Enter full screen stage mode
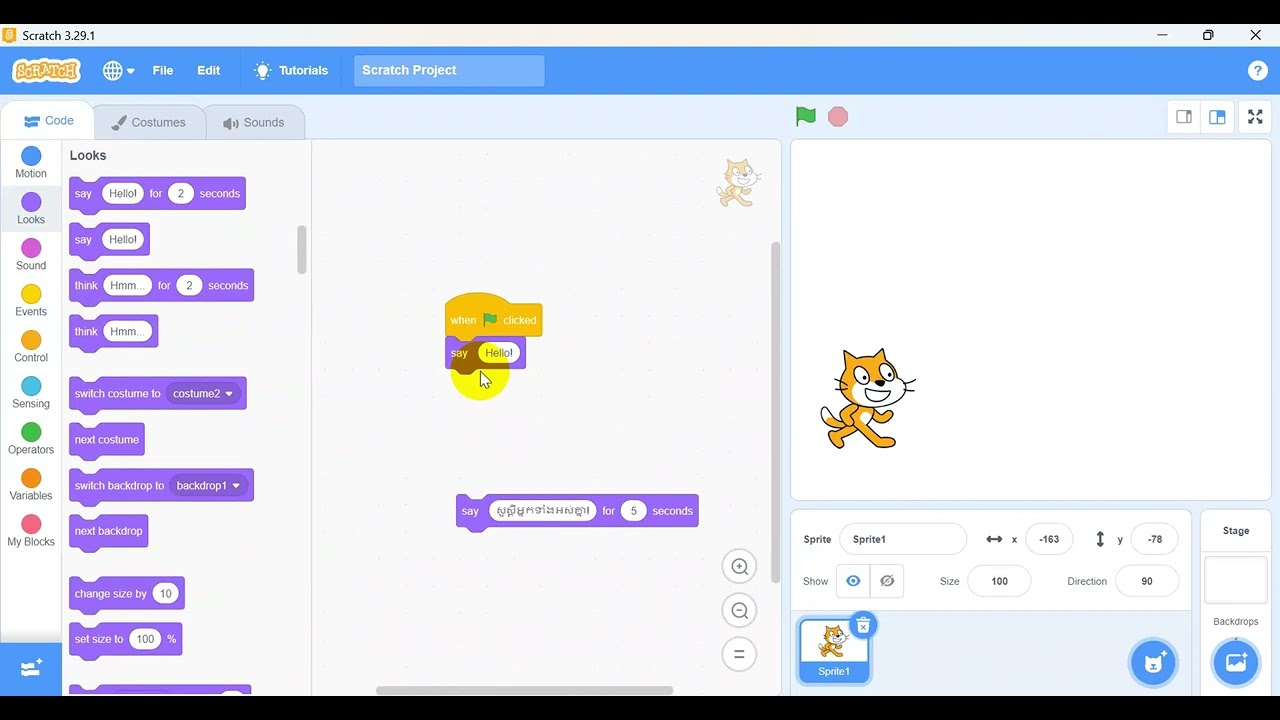This screenshot has width=1280, height=720. click(x=1255, y=117)
